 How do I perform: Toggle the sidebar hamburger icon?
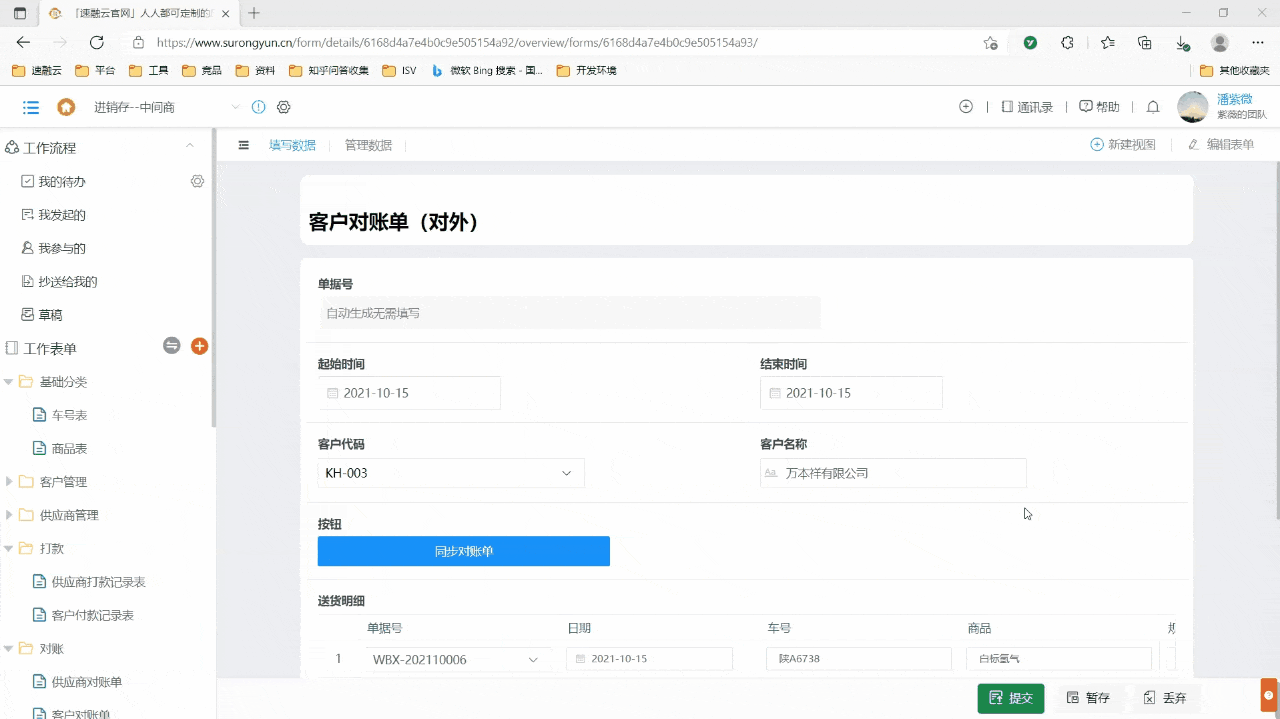pos(243,145)
